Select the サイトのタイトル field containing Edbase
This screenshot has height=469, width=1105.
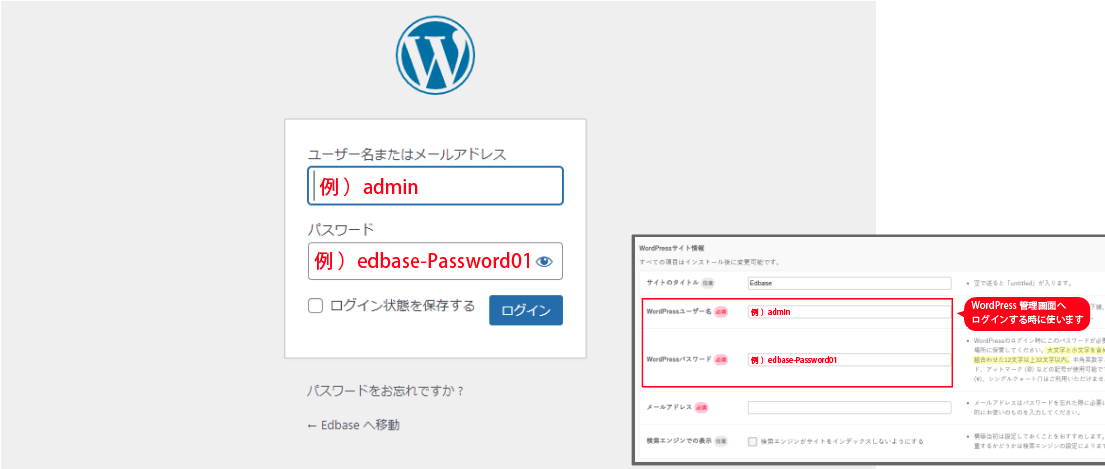pyautogui.click(x=849, y=283)
